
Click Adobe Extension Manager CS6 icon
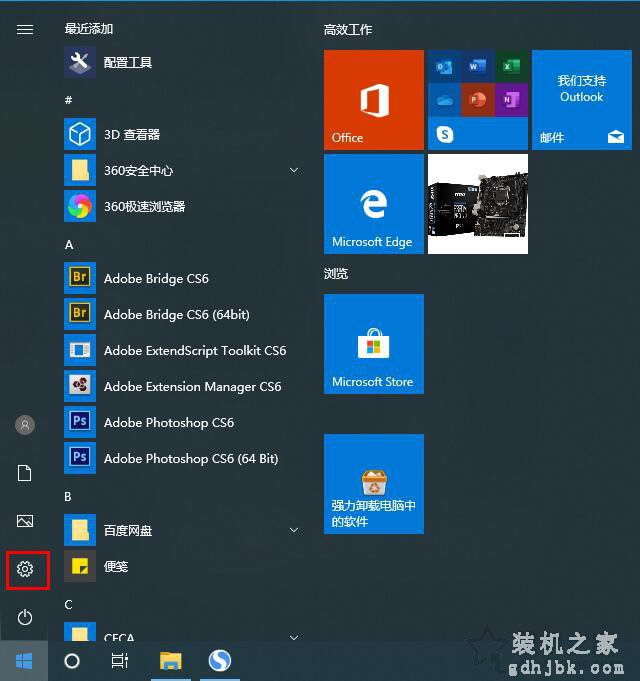click(80, 386)
